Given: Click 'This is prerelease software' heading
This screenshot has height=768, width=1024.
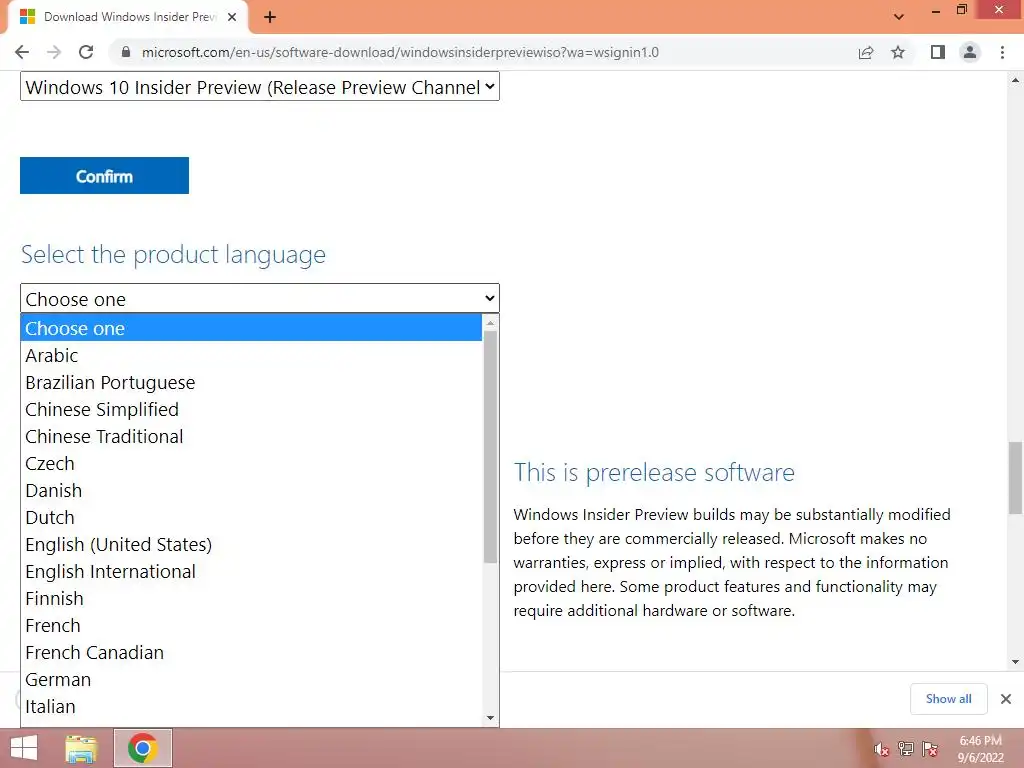Looking at the screenshot, I should pos(654,472).
